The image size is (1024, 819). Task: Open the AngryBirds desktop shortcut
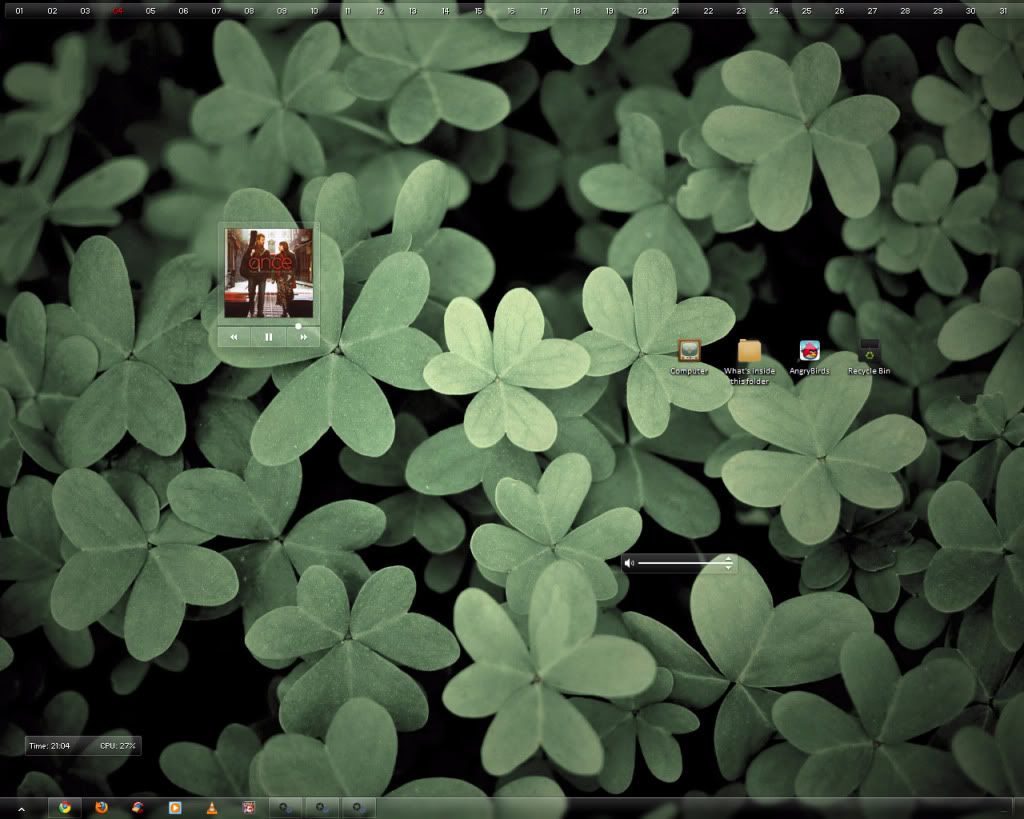(x=809, y=352)
